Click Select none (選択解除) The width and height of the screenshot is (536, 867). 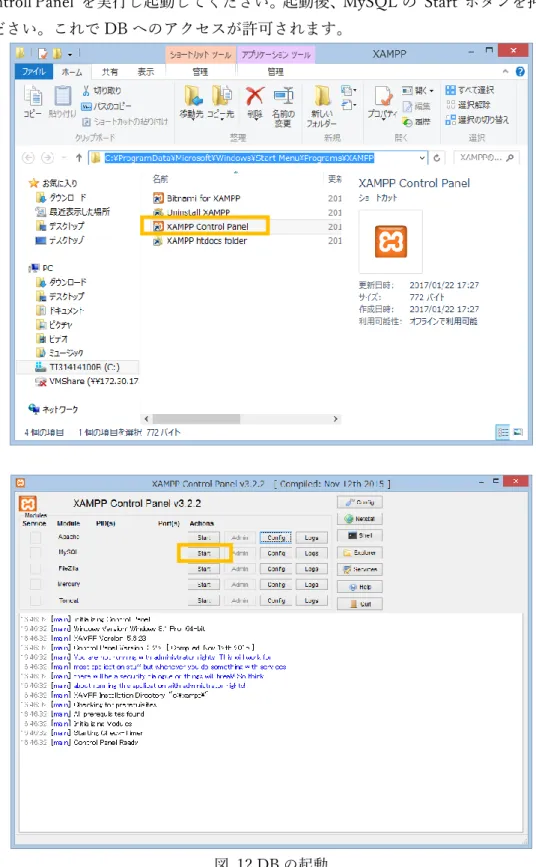(x=469, y=105)
